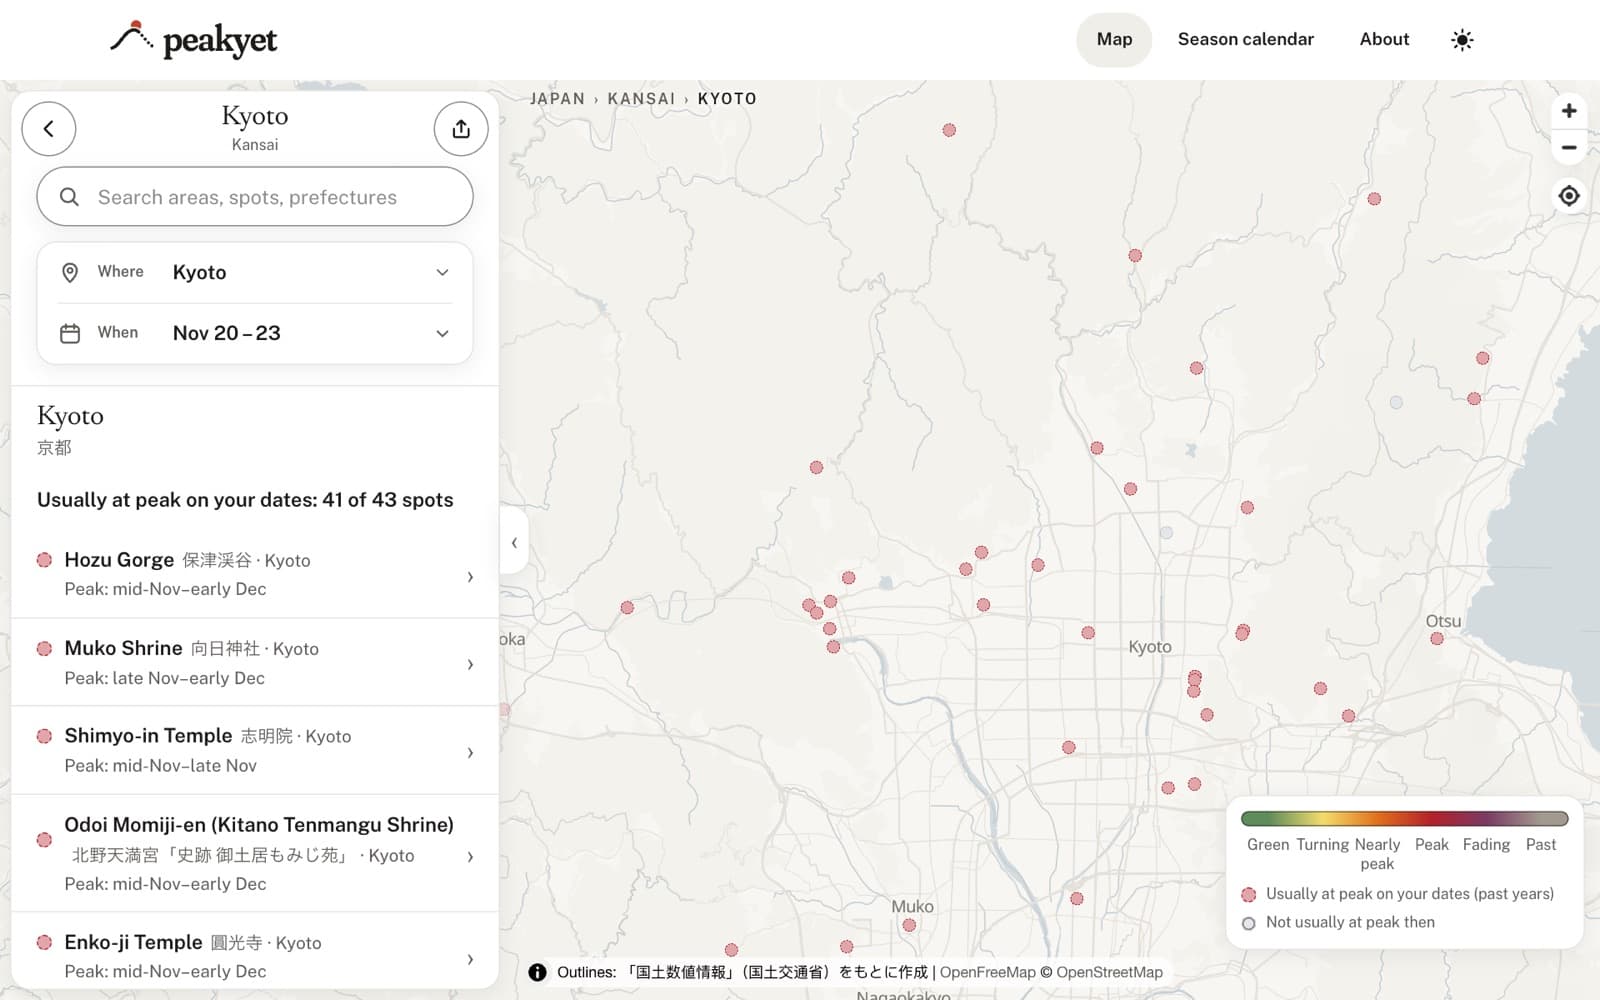Focus the search areas, spots, prefectures field
The width and height of the screenshot is (1600, 1000).
click(255, 197)
